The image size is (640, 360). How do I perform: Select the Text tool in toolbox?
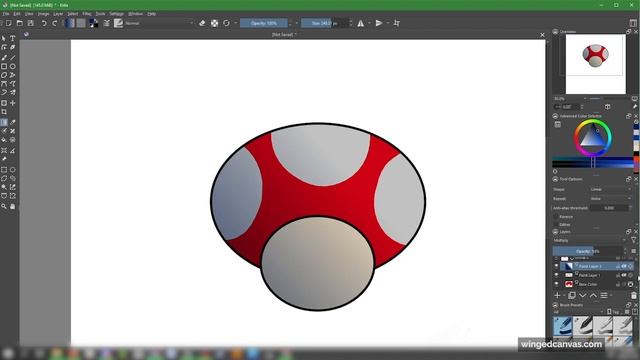13,38
